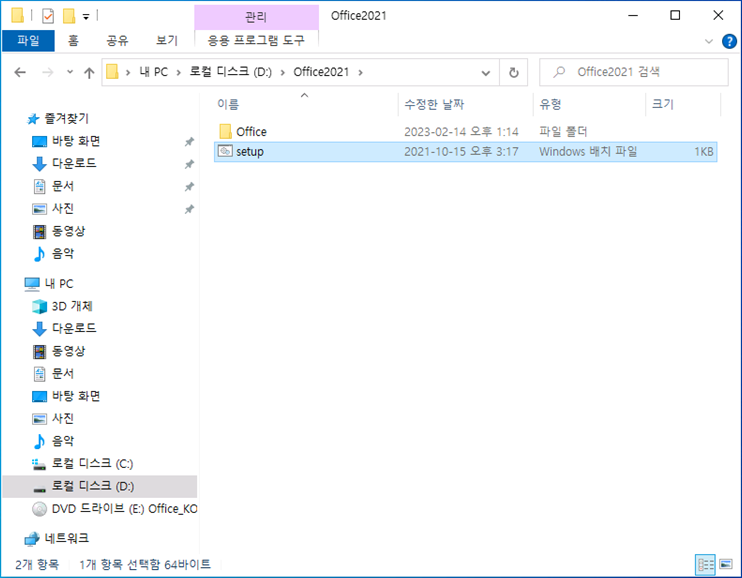The image size is (742, 578).
Task: Go back with the left arrow
Action: 20,72
